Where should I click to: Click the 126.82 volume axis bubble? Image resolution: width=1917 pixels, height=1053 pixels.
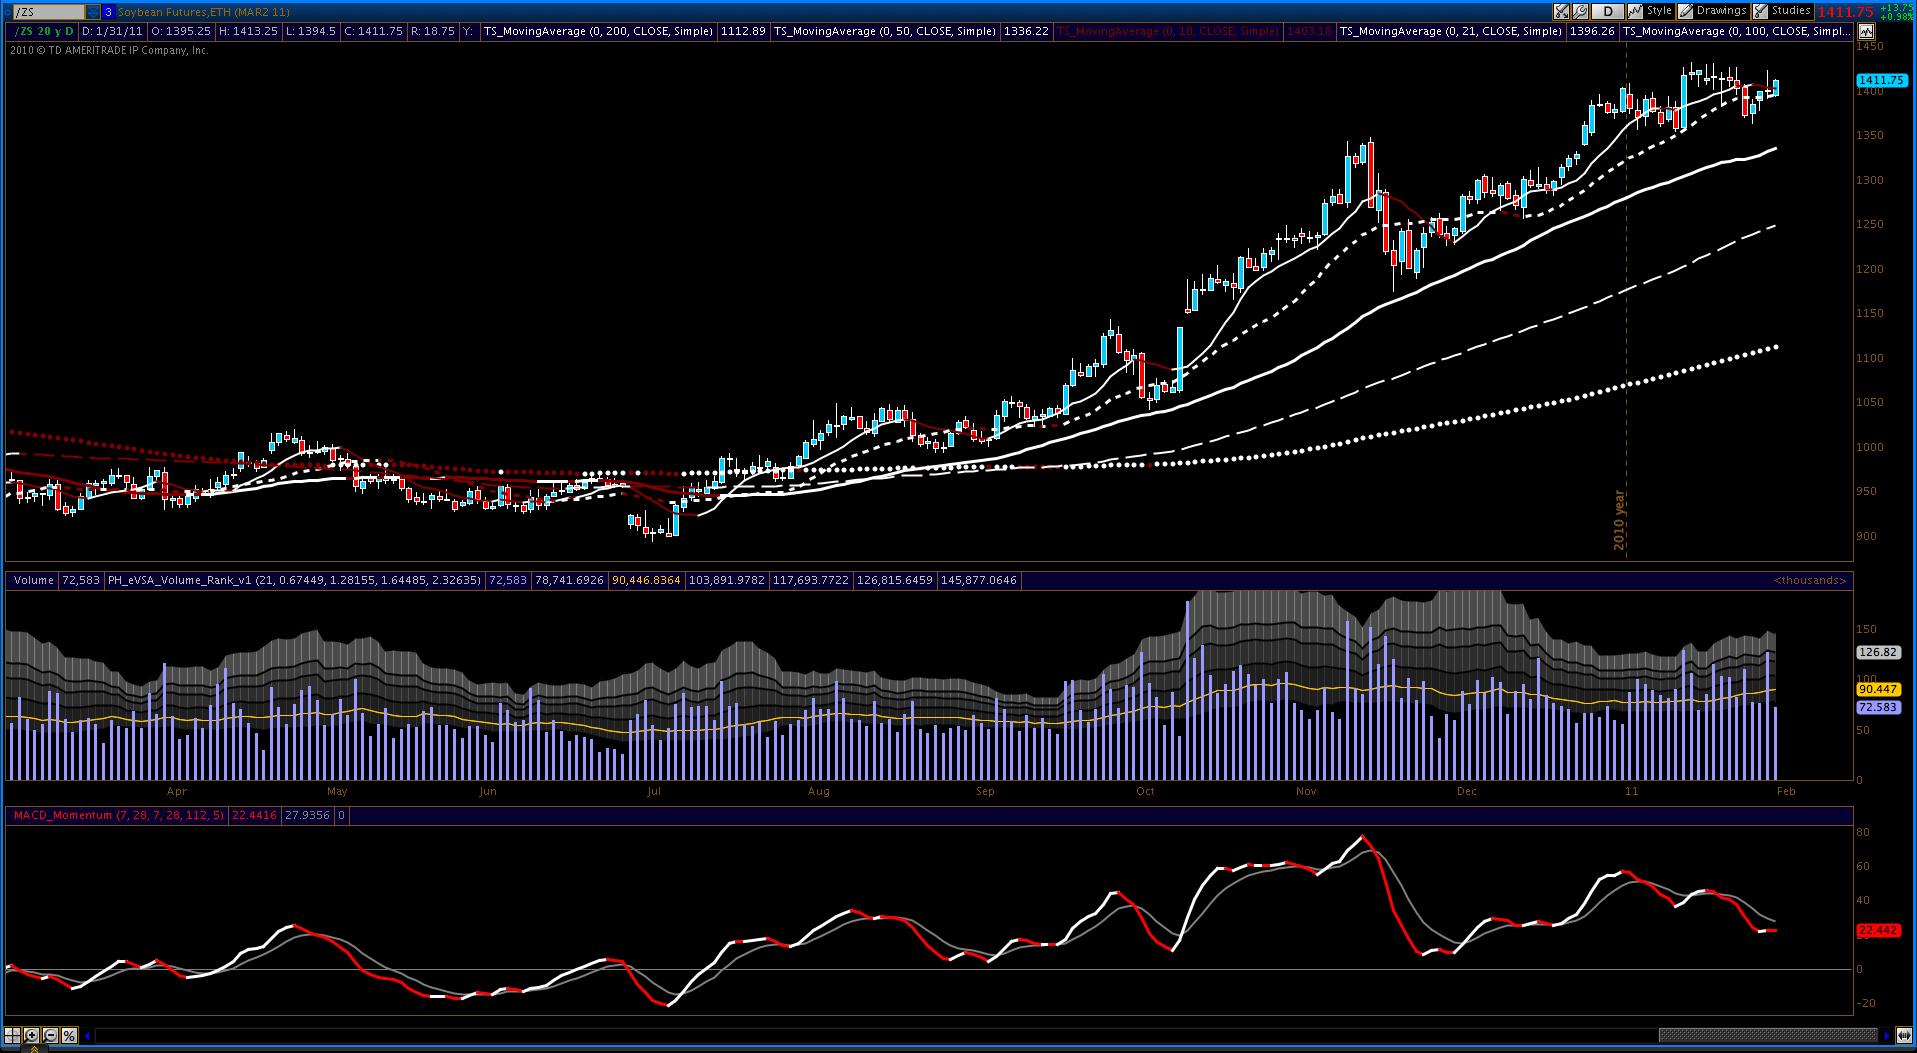click(1877, 652)
